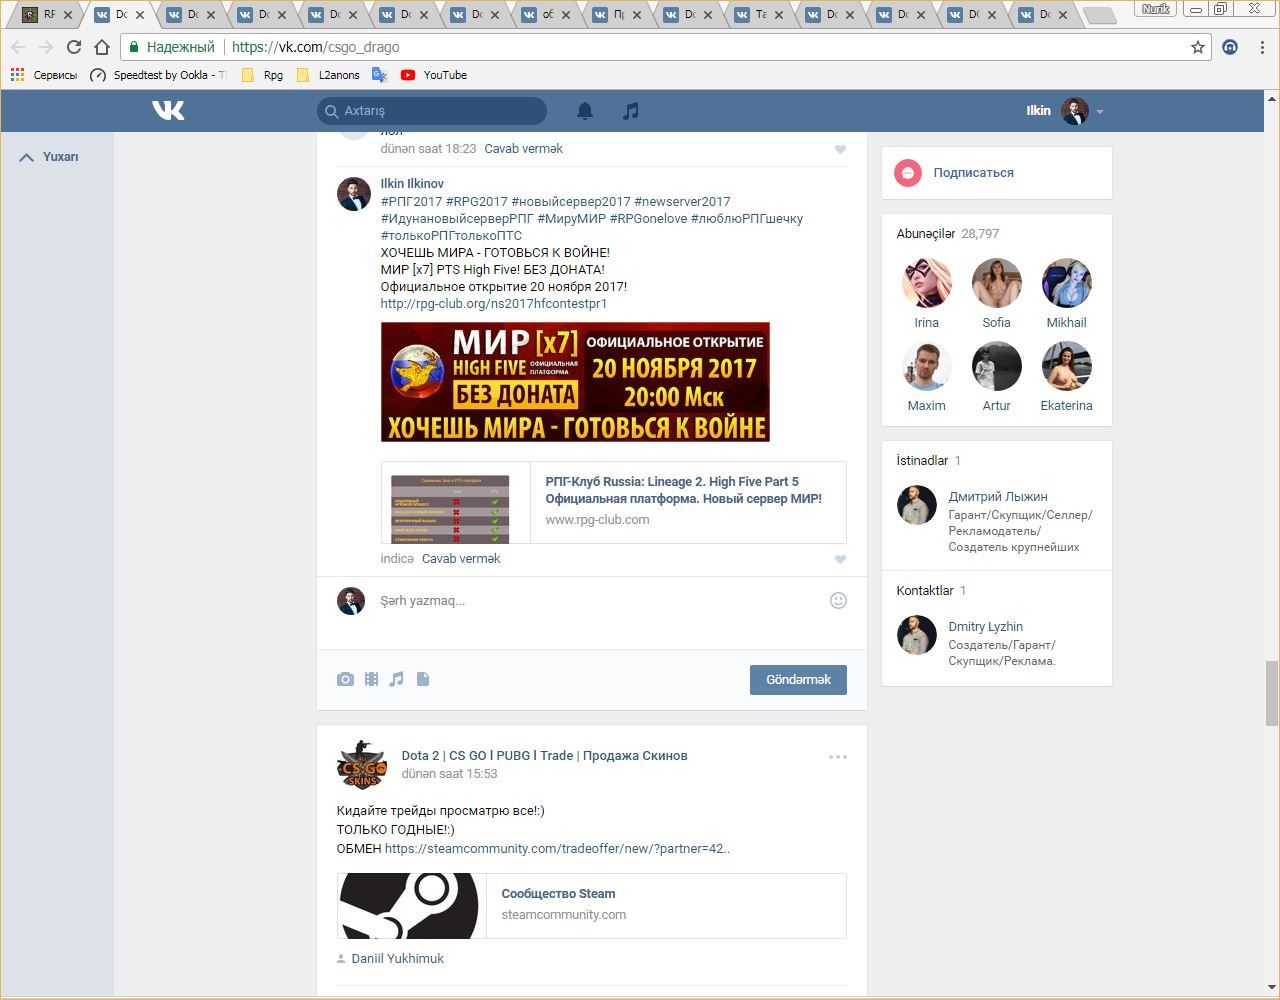Open the Rpg bookmarks folder
The height and width of the screenshot is (1000, 1280).
(x=263, y=75)
